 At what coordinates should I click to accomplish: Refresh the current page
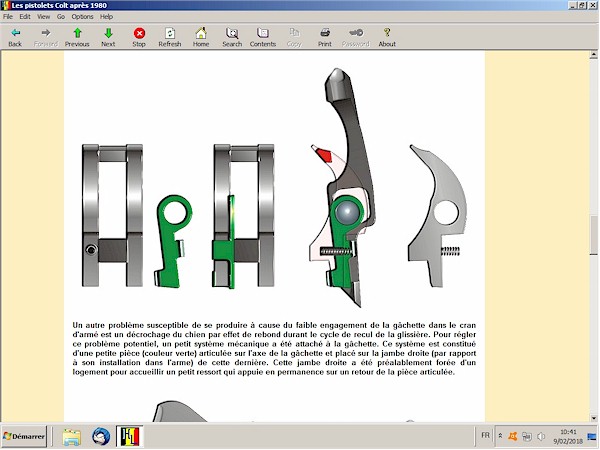tap(170, 37)
